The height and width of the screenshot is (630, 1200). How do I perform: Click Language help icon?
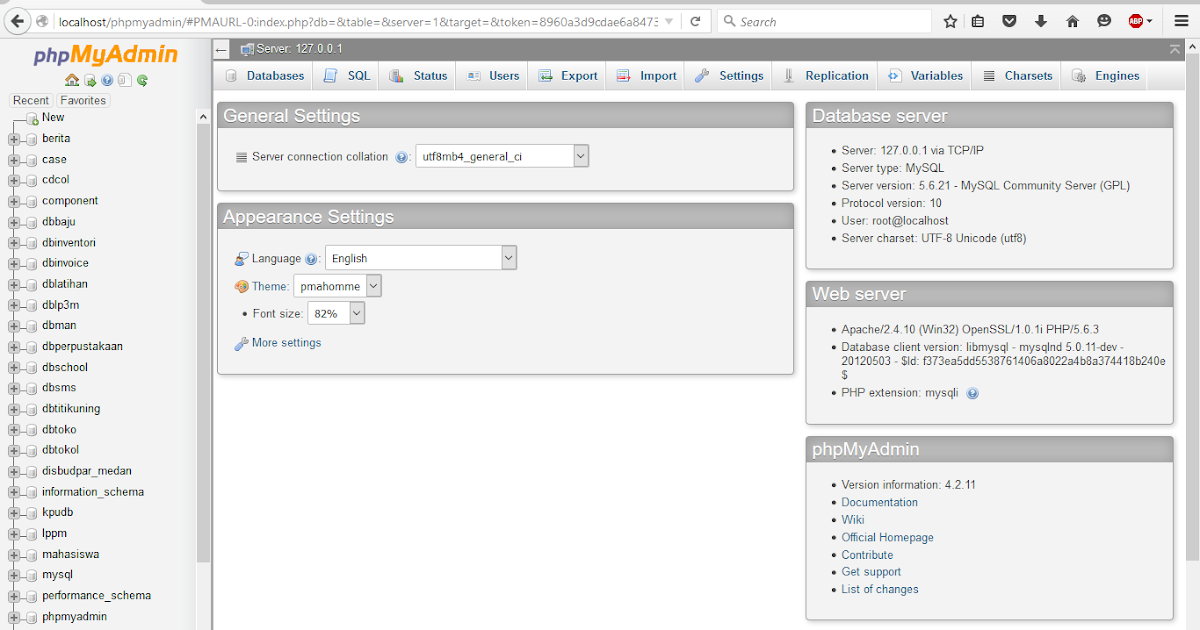tap(311, 259)
